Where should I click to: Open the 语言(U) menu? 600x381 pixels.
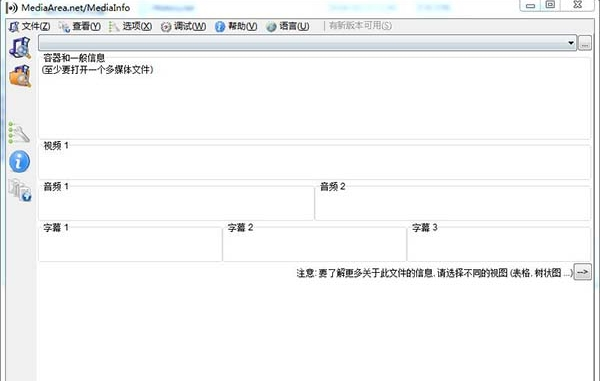tap(288, 26)
